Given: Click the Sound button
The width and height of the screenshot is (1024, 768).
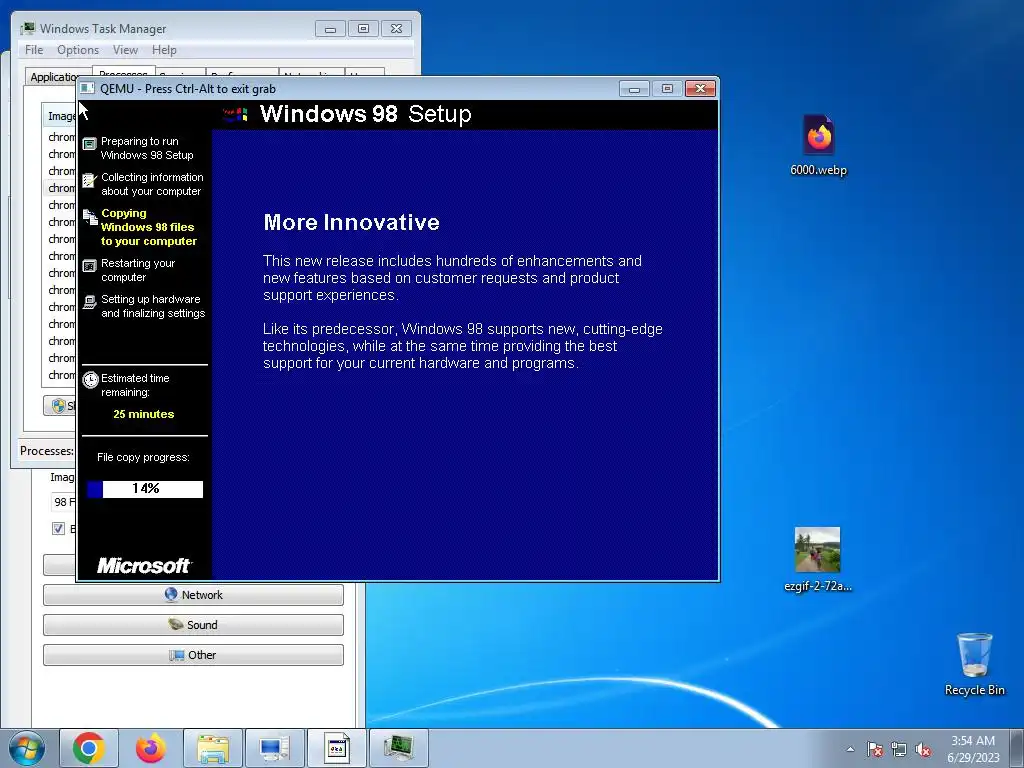Looking at the screenshot, I should tap(193, 625).
